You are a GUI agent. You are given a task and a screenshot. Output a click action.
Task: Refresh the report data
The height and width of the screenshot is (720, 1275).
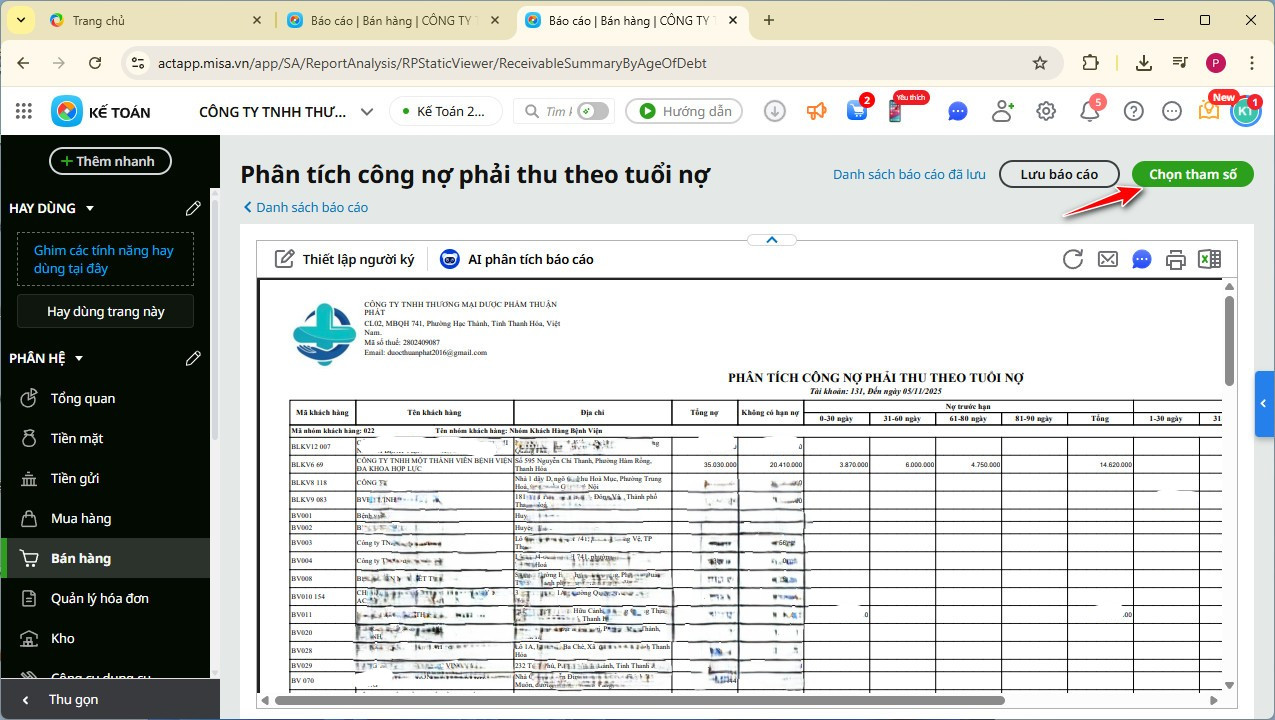(1073, 258)
